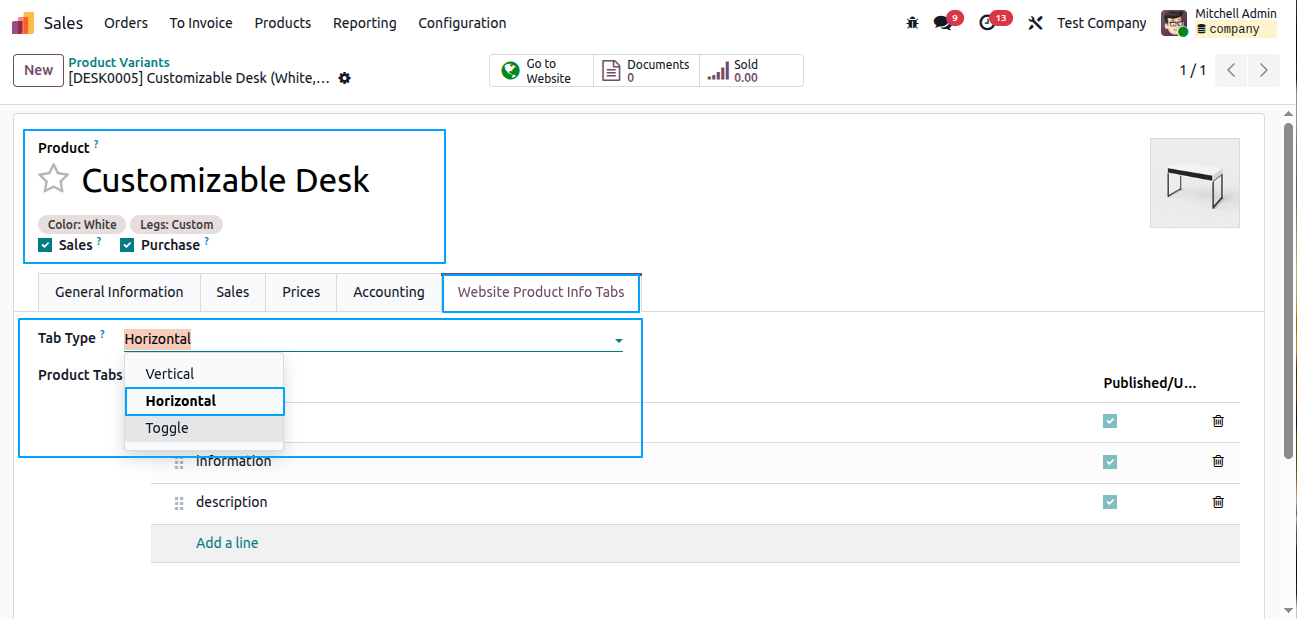Click the New button
The height and width of the screenshot is (619, 1297).
click(x=38, y=70)
